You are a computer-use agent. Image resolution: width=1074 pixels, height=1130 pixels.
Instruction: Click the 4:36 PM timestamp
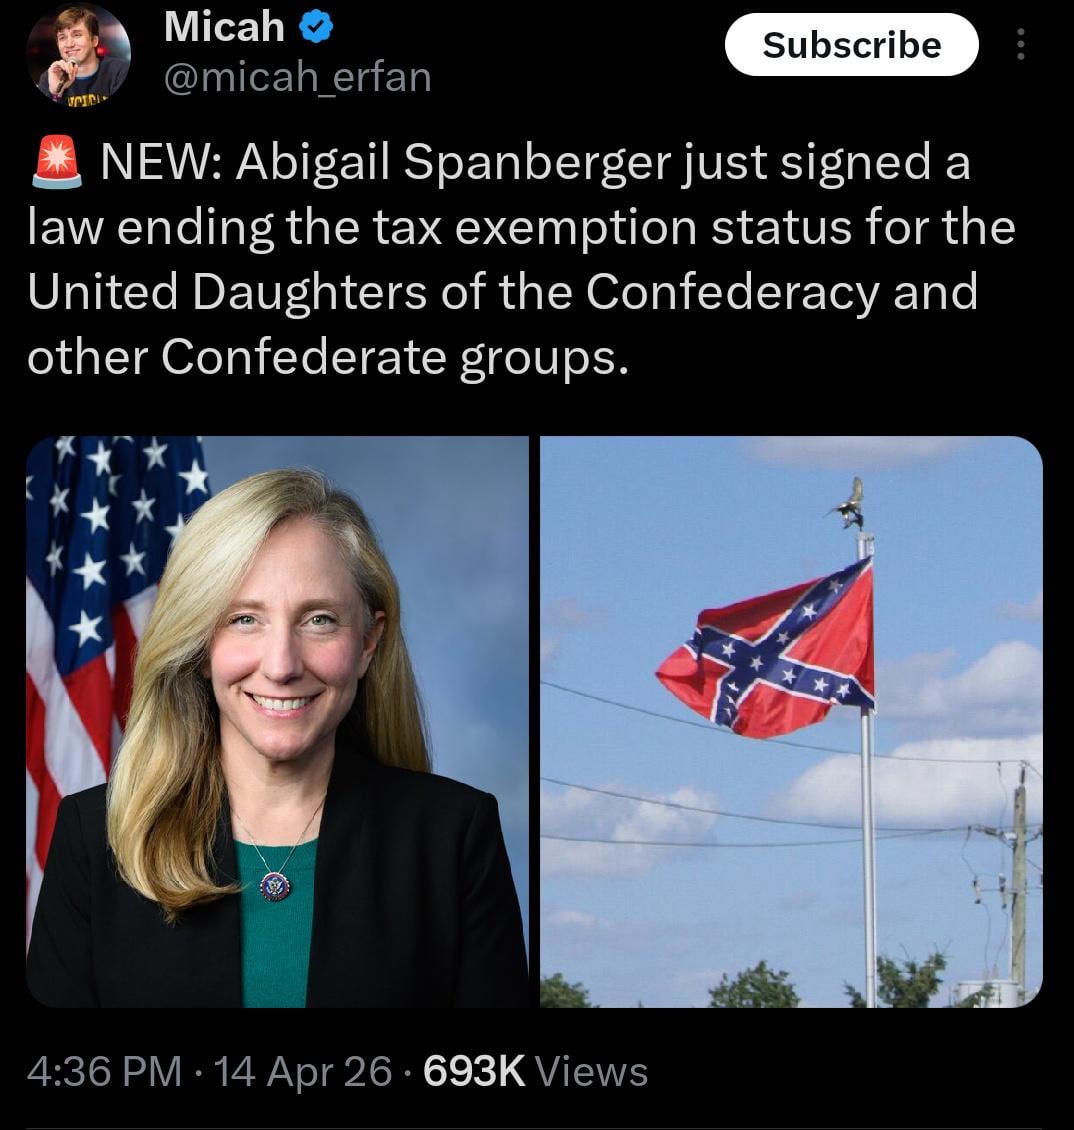105,1071
